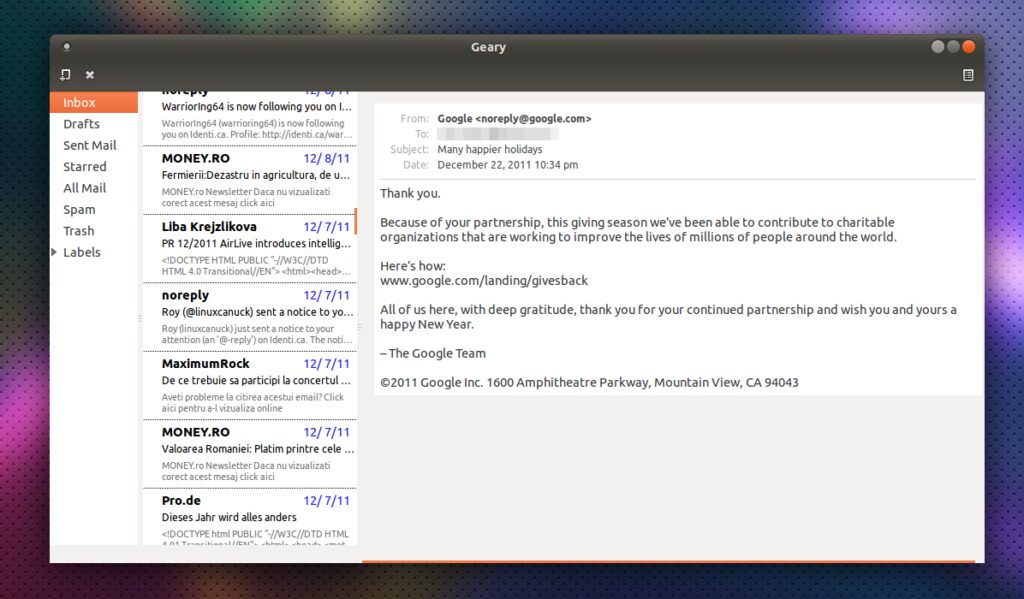Image resolution: width=1024 pixels, height=599 pixels.
Task: Select the MaximumRock concert message
Action: pos(250,386)
